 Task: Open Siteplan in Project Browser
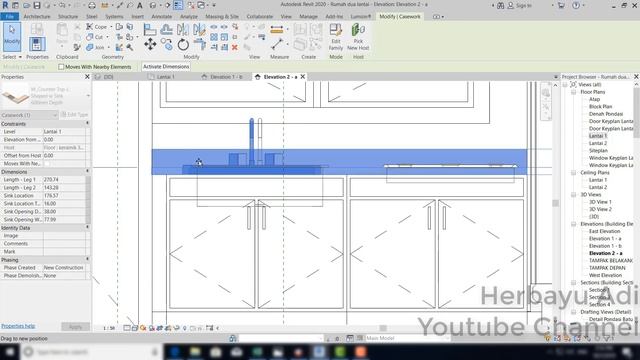[598, 151]
